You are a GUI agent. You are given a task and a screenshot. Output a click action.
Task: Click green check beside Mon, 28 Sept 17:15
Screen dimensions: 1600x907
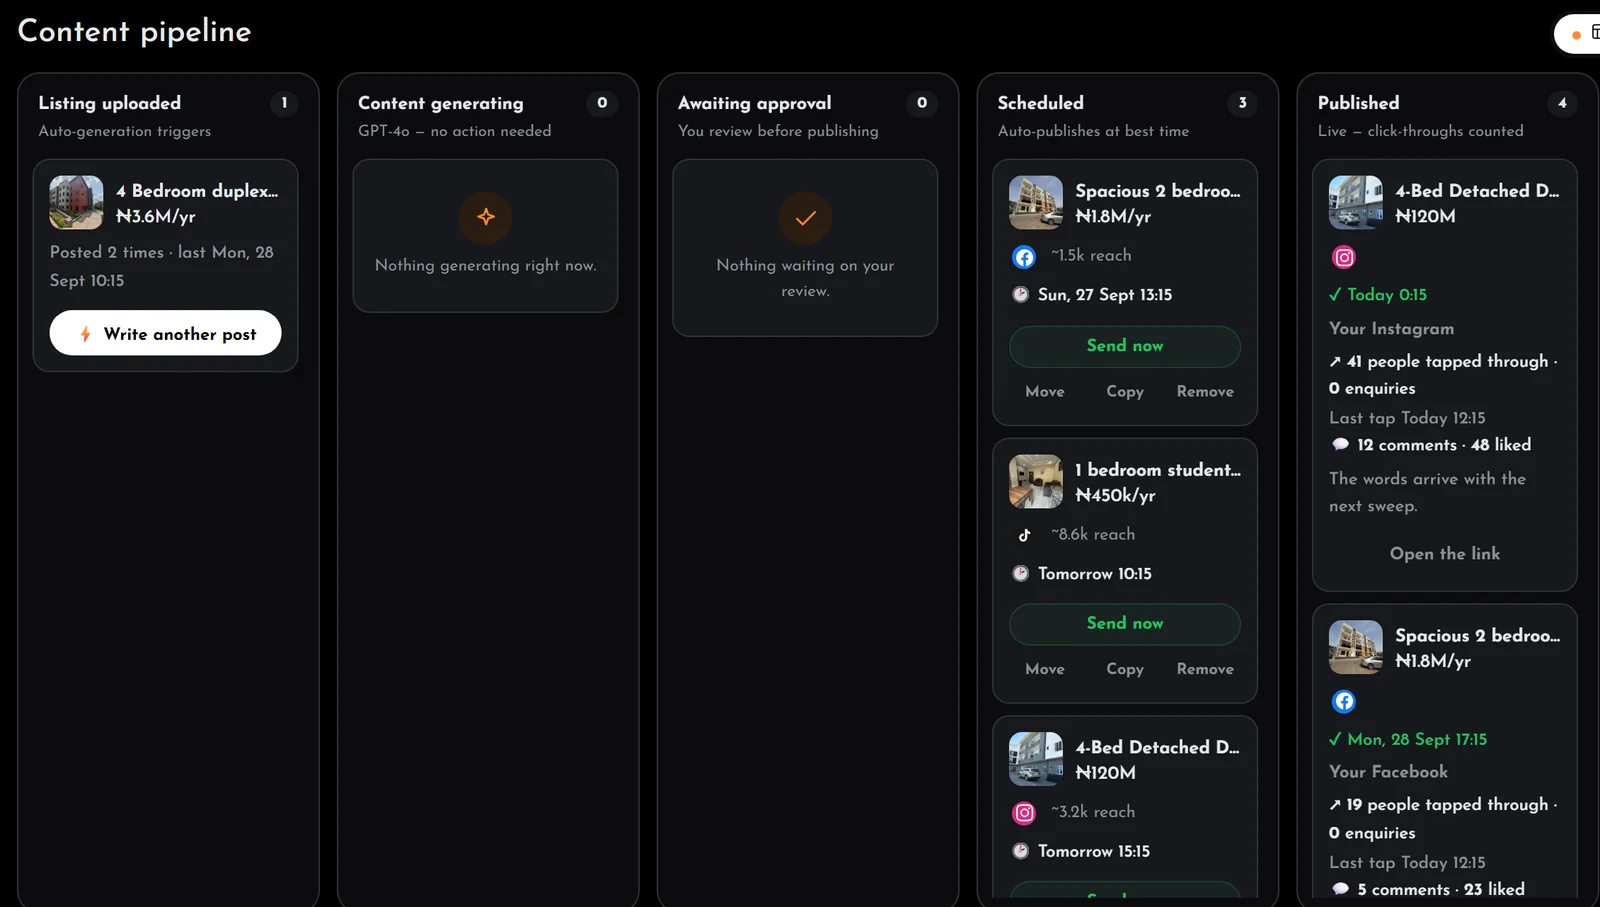[1335, 739]
